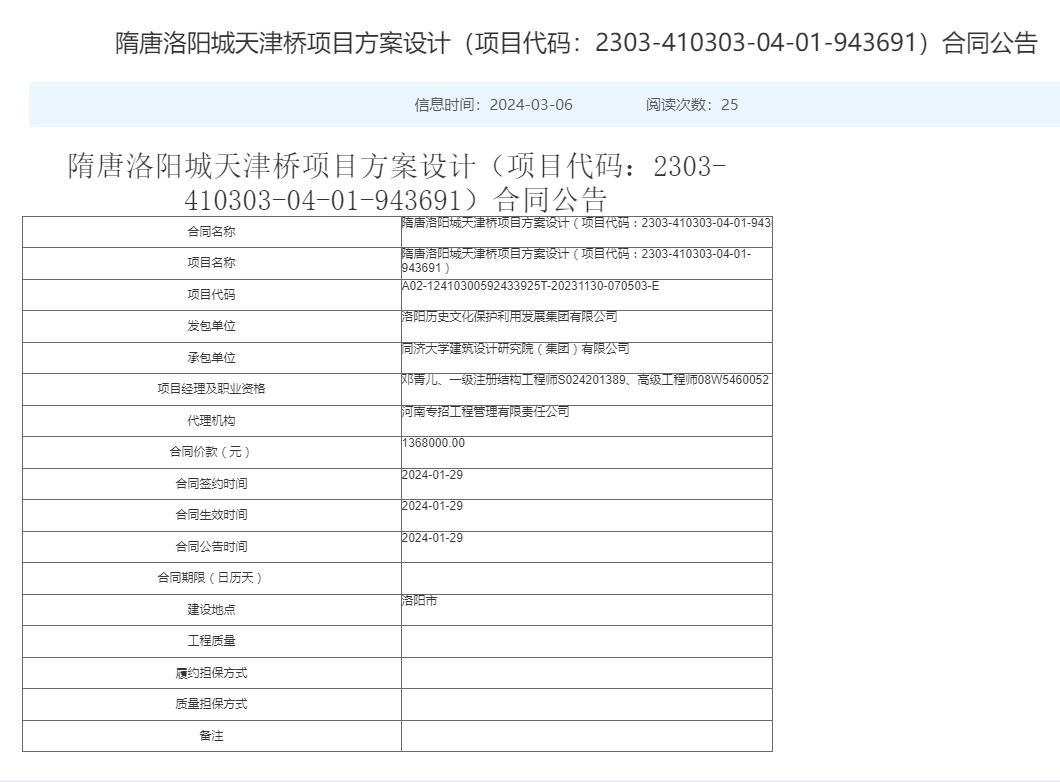
Task: Select the 合同生效时间 label
Action: [x=212, y=515]
